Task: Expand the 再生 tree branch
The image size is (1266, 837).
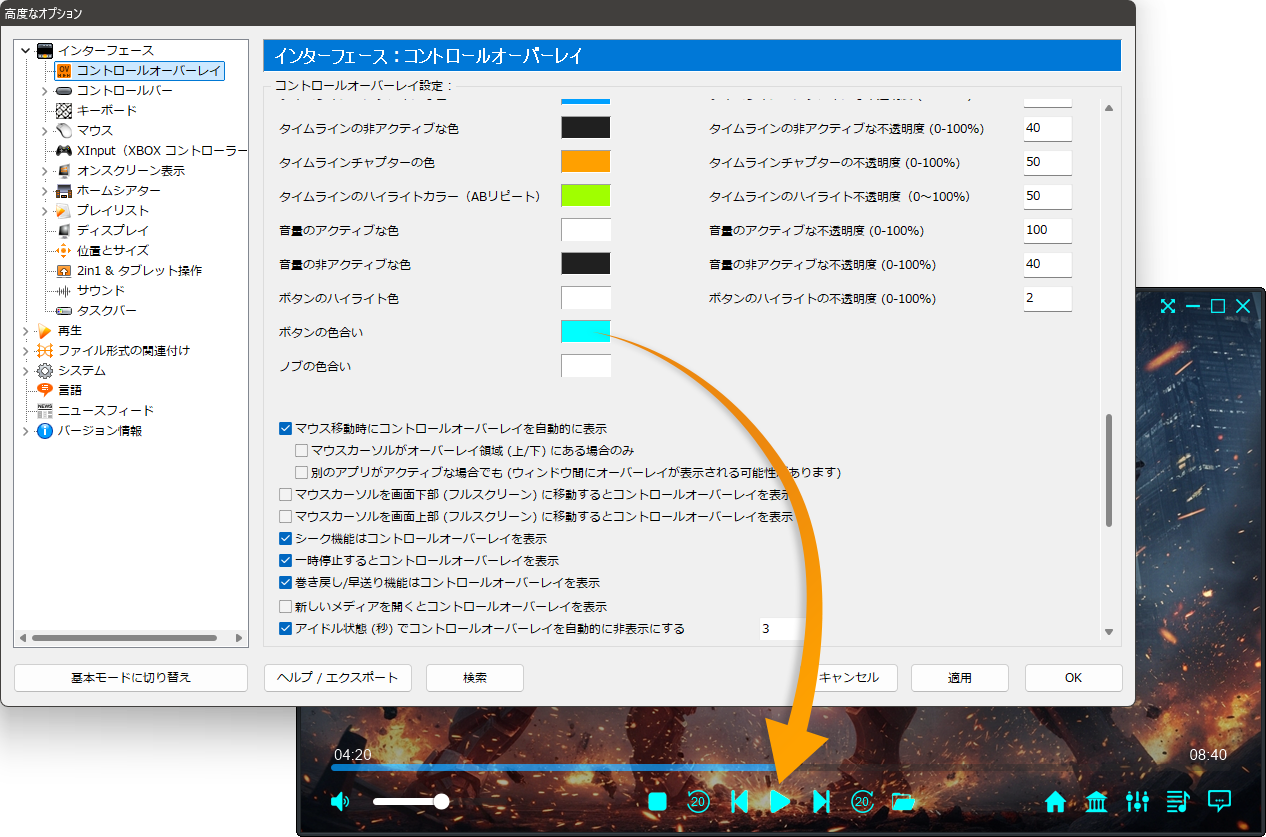Action: tap(27, 330)
